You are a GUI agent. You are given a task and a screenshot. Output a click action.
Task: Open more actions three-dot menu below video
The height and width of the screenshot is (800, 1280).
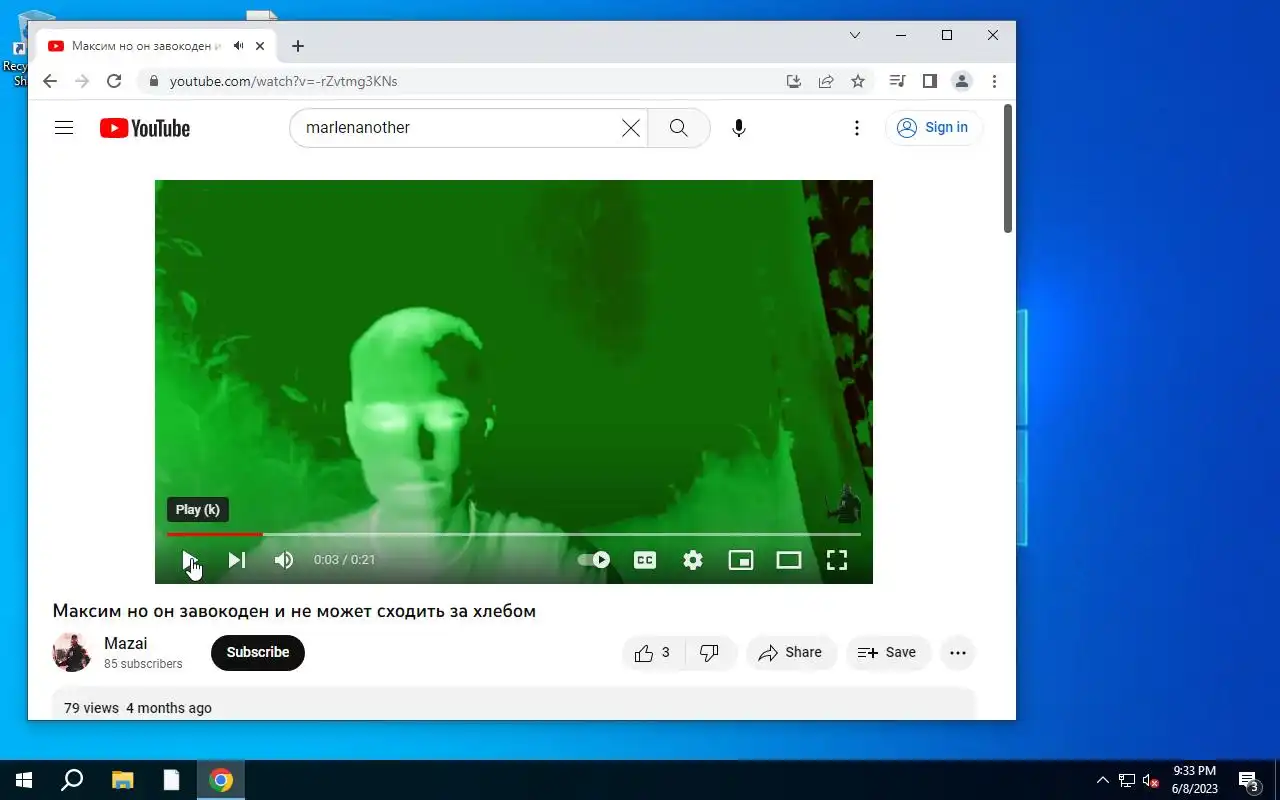958,653
